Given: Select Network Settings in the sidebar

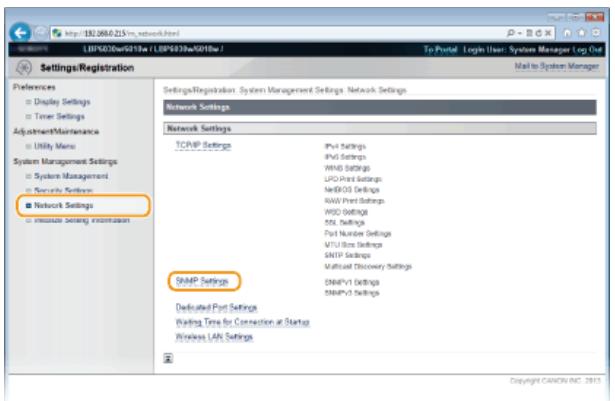Looking at the screenshot, I should click(64, 205).
